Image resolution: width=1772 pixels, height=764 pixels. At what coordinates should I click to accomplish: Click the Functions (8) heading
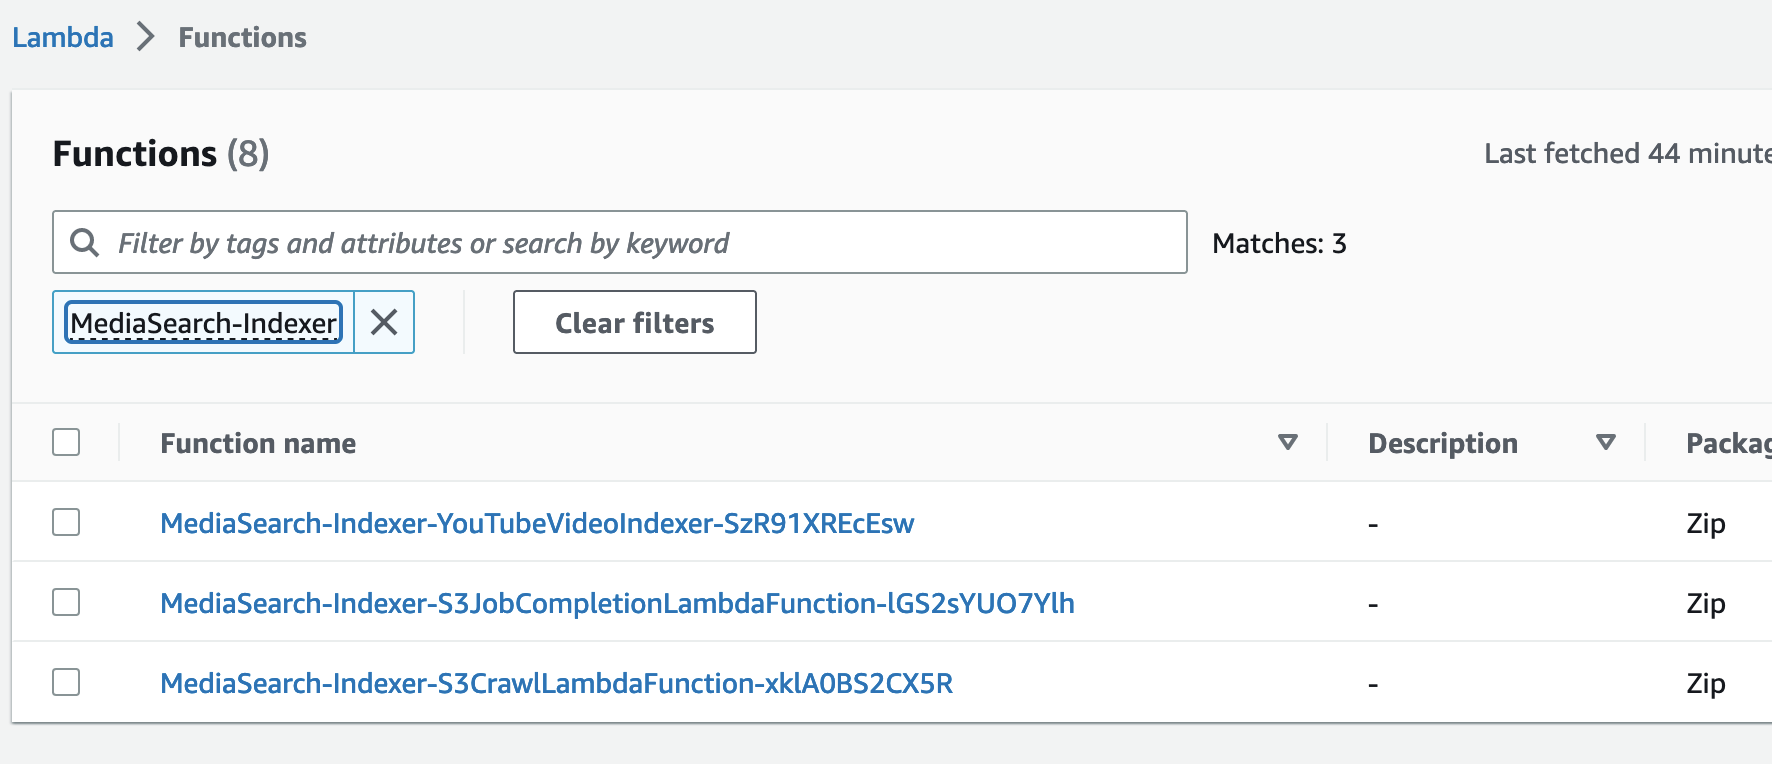click(161, 154)
